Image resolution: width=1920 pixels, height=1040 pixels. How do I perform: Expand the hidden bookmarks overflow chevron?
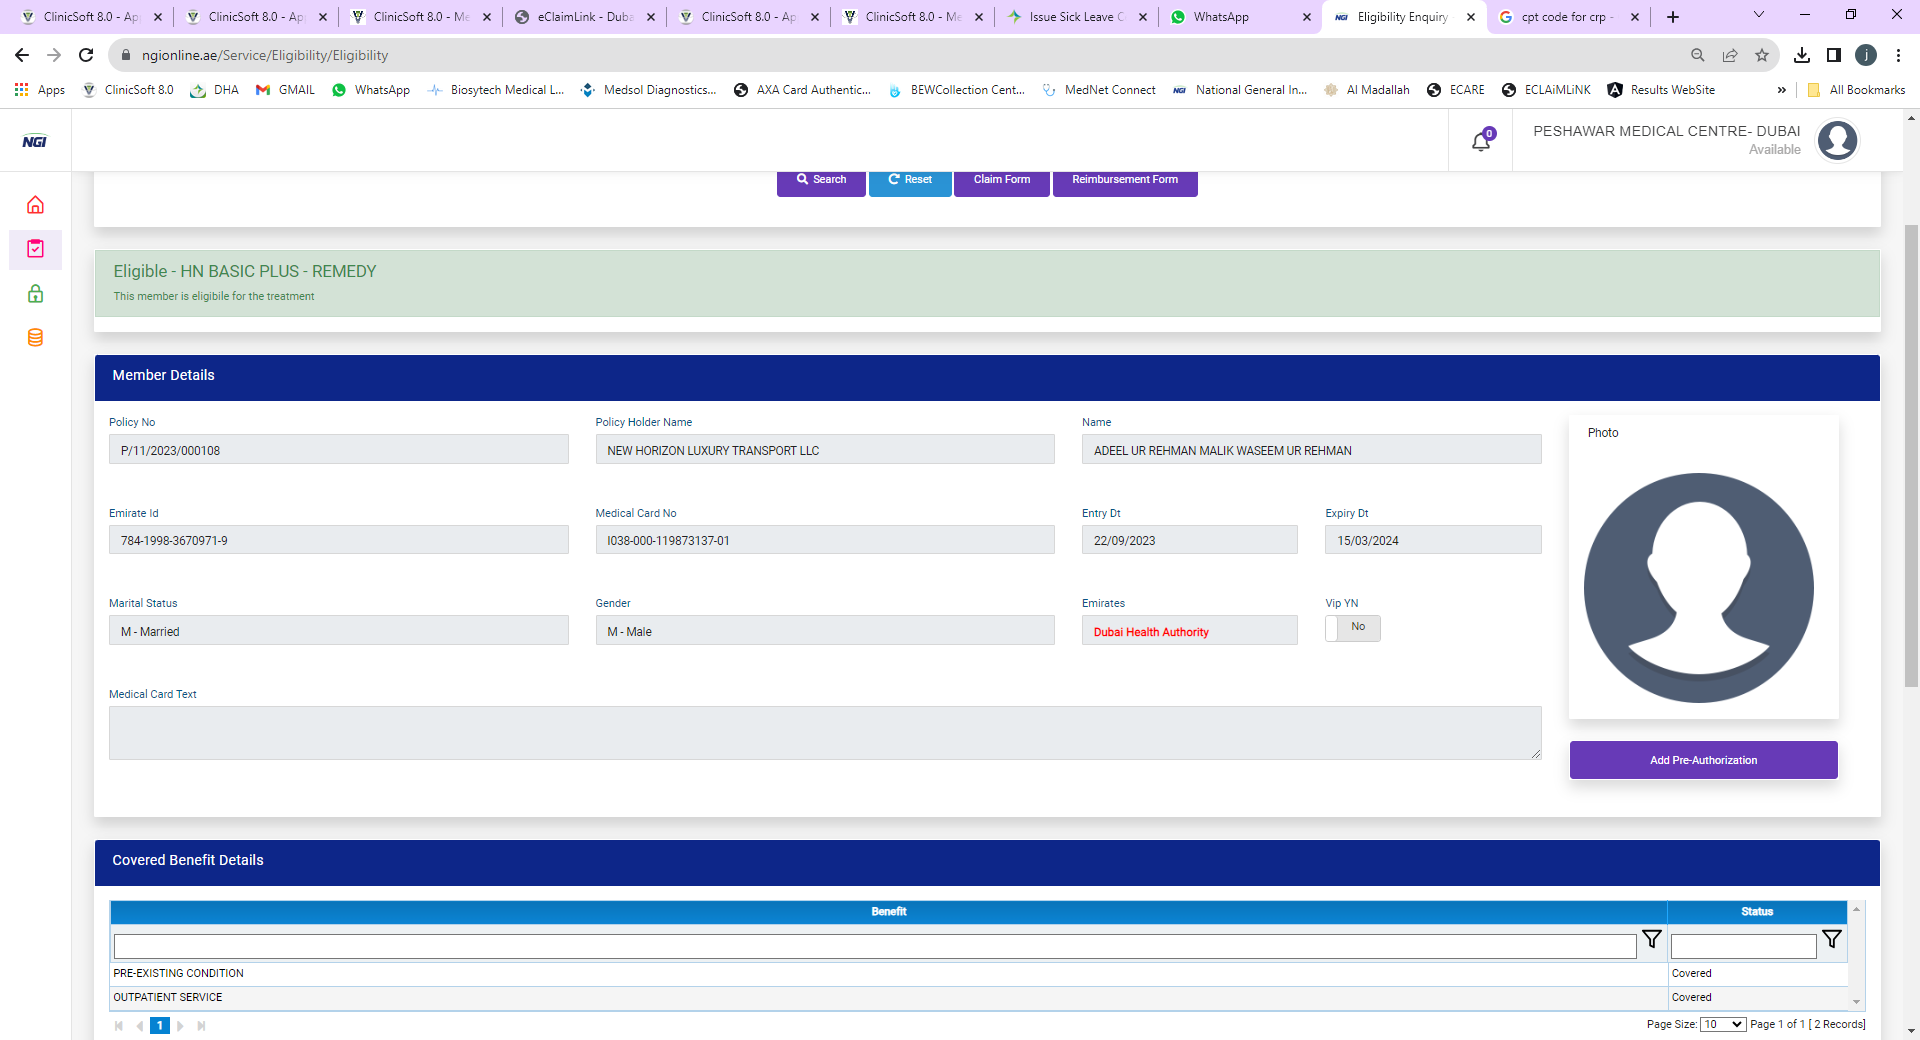point(1781,90)
